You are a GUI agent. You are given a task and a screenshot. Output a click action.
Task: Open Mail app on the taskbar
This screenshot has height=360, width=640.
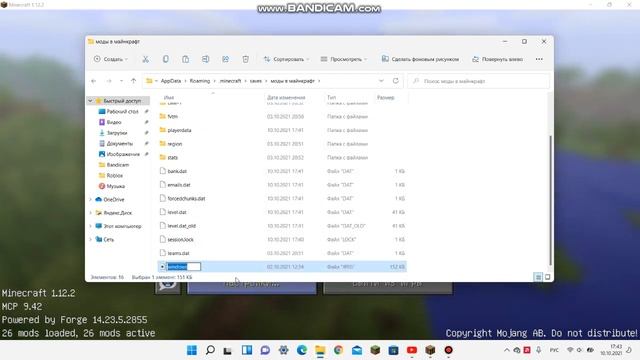[357, 350]
